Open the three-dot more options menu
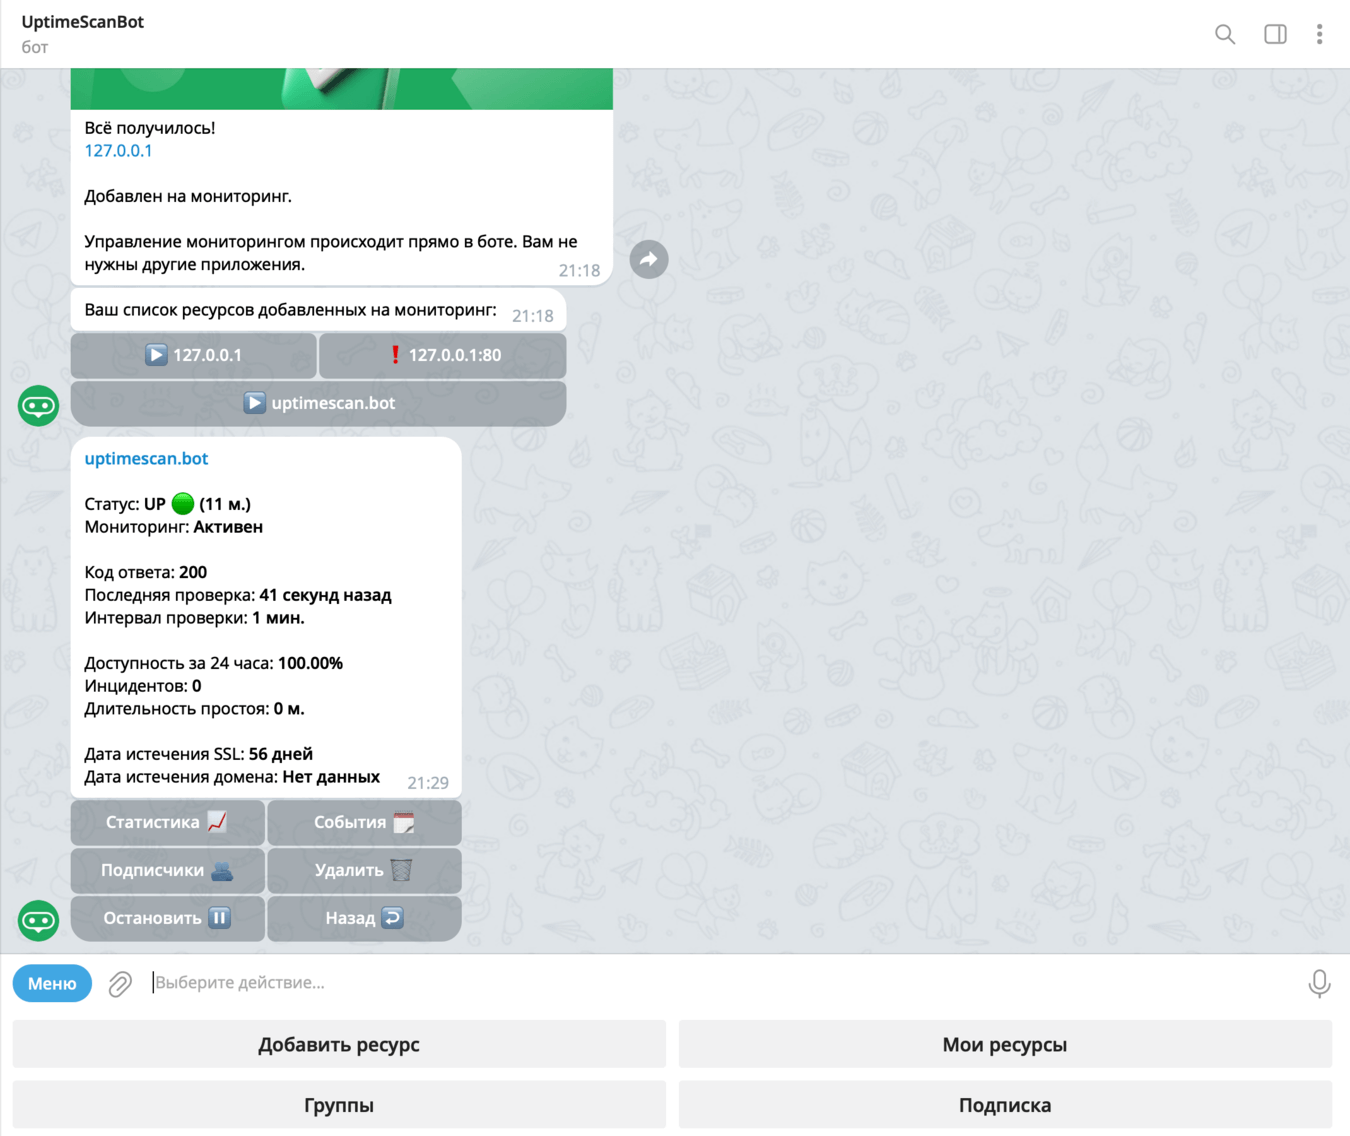1350x1136 pixels. [1319, 34]
